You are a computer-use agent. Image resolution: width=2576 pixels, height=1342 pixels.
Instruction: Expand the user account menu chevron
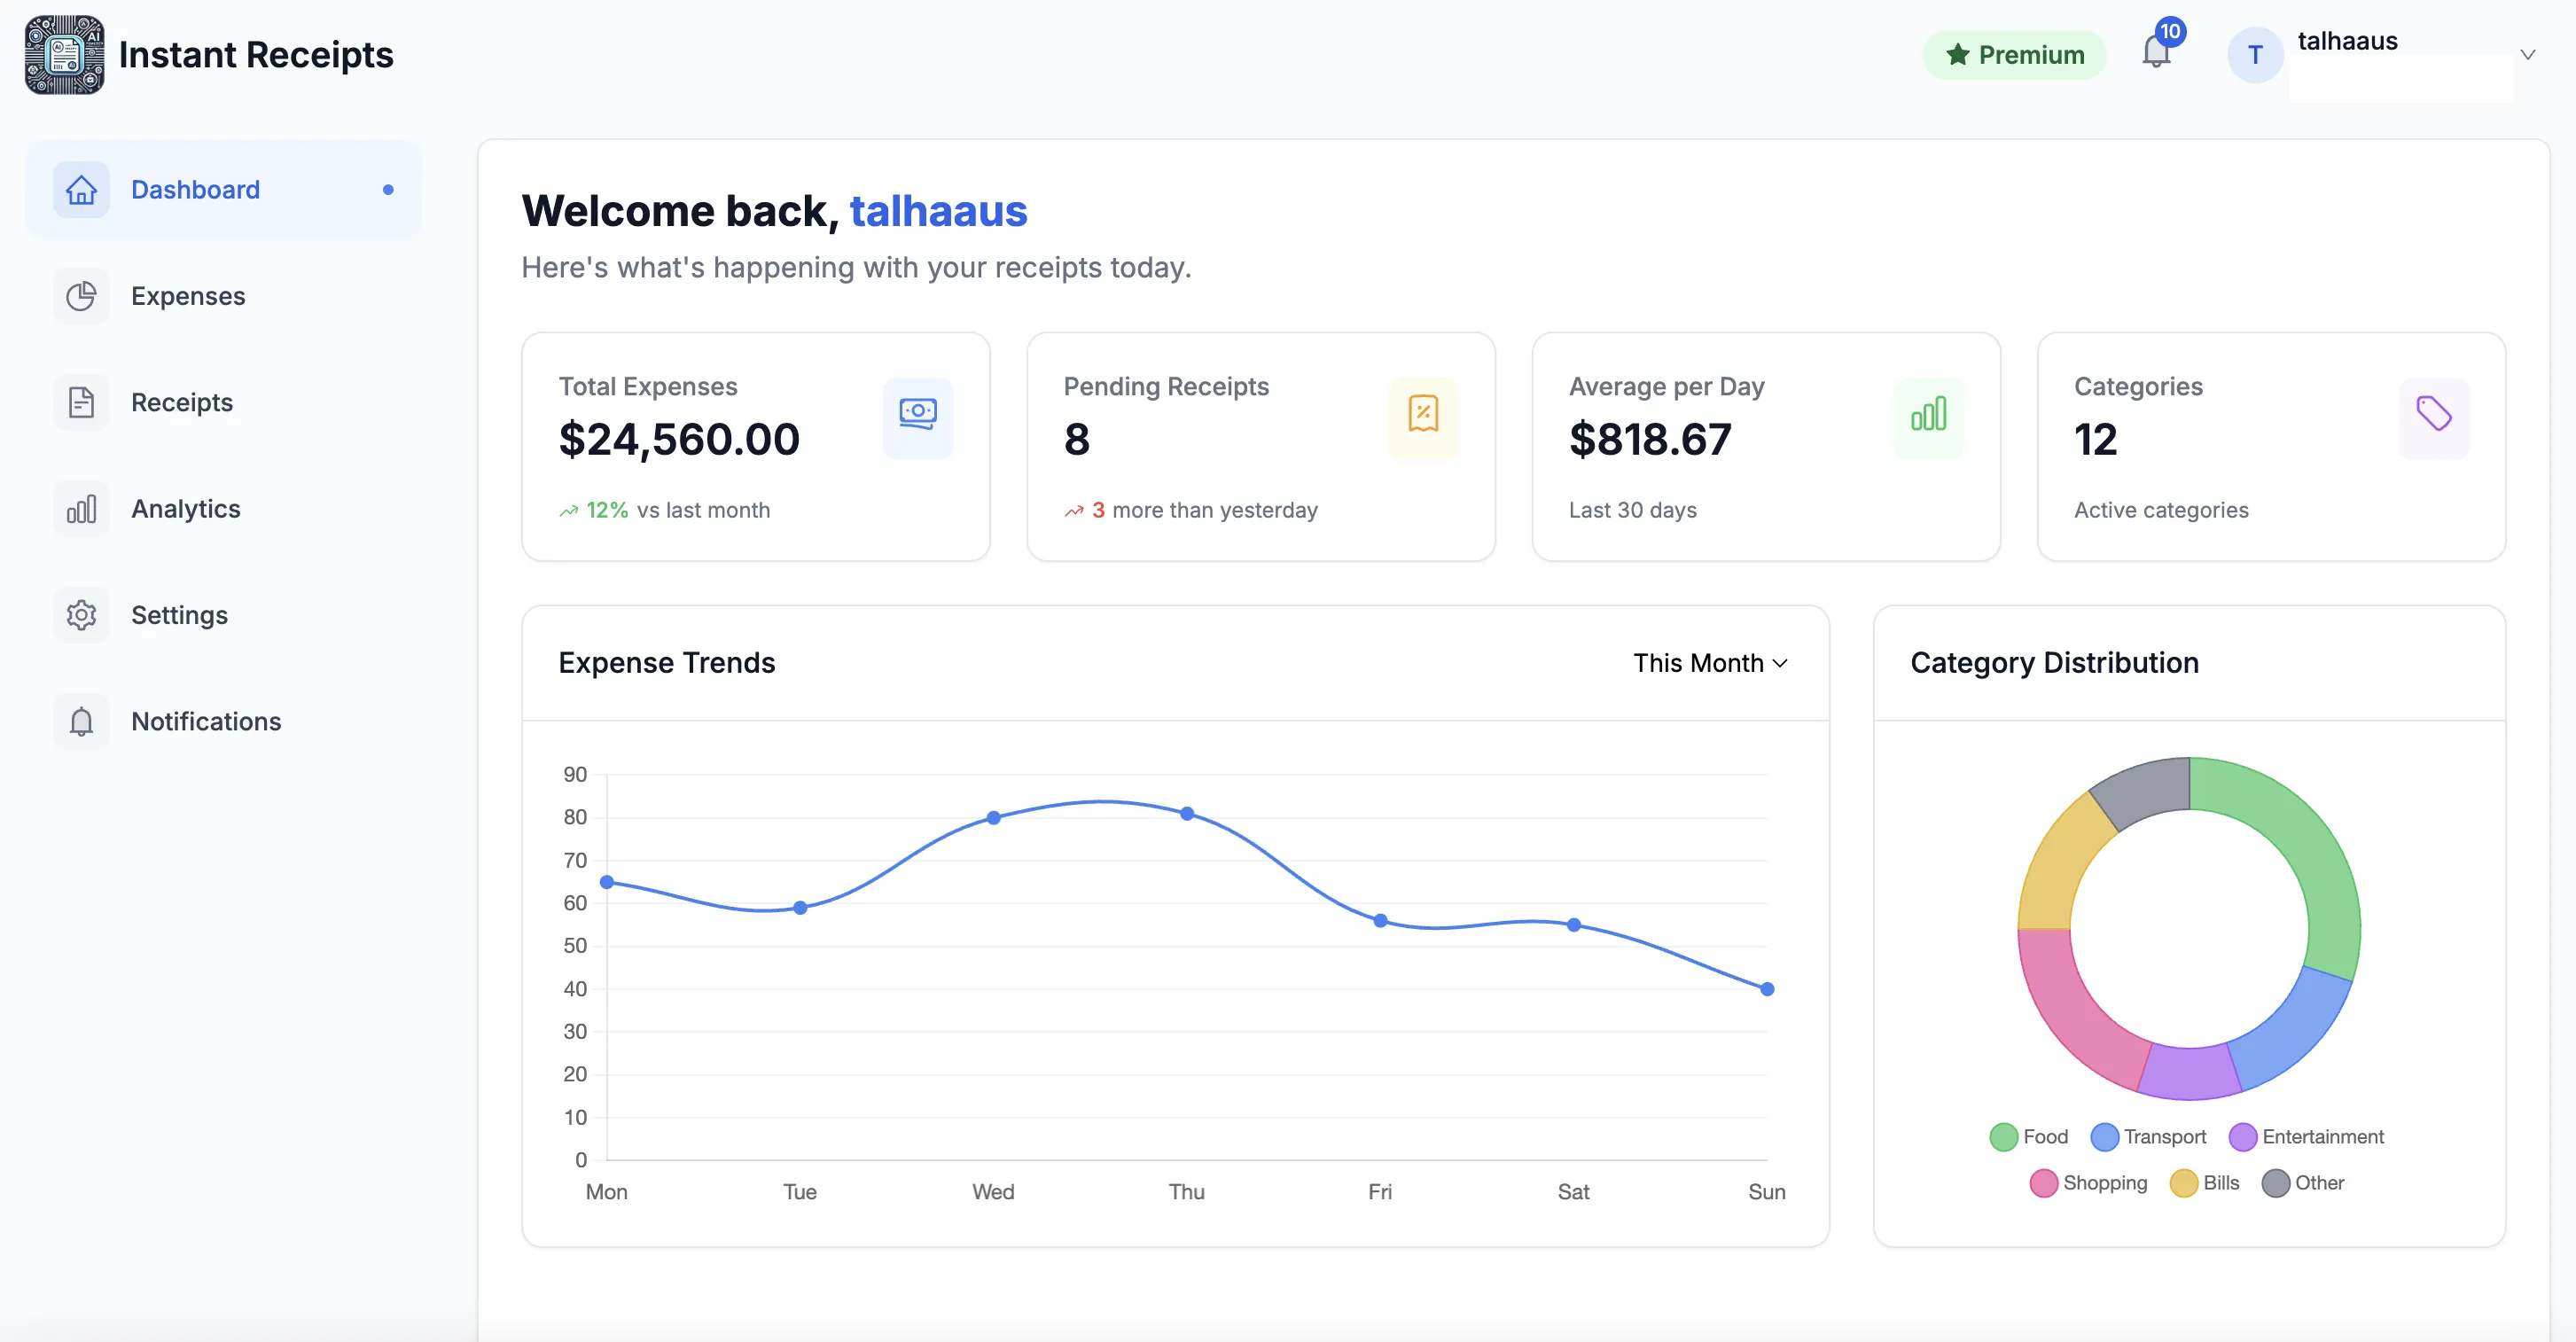point(2527,55)
